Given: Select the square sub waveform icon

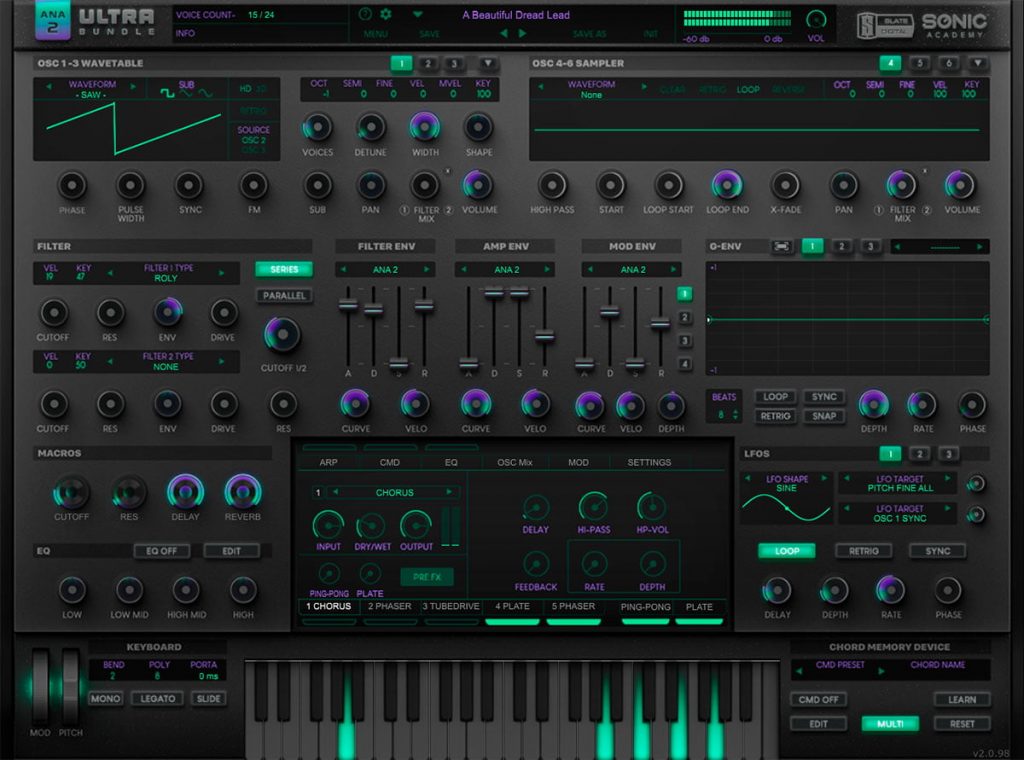Looking at the screenshot, I should pos(167,94).
